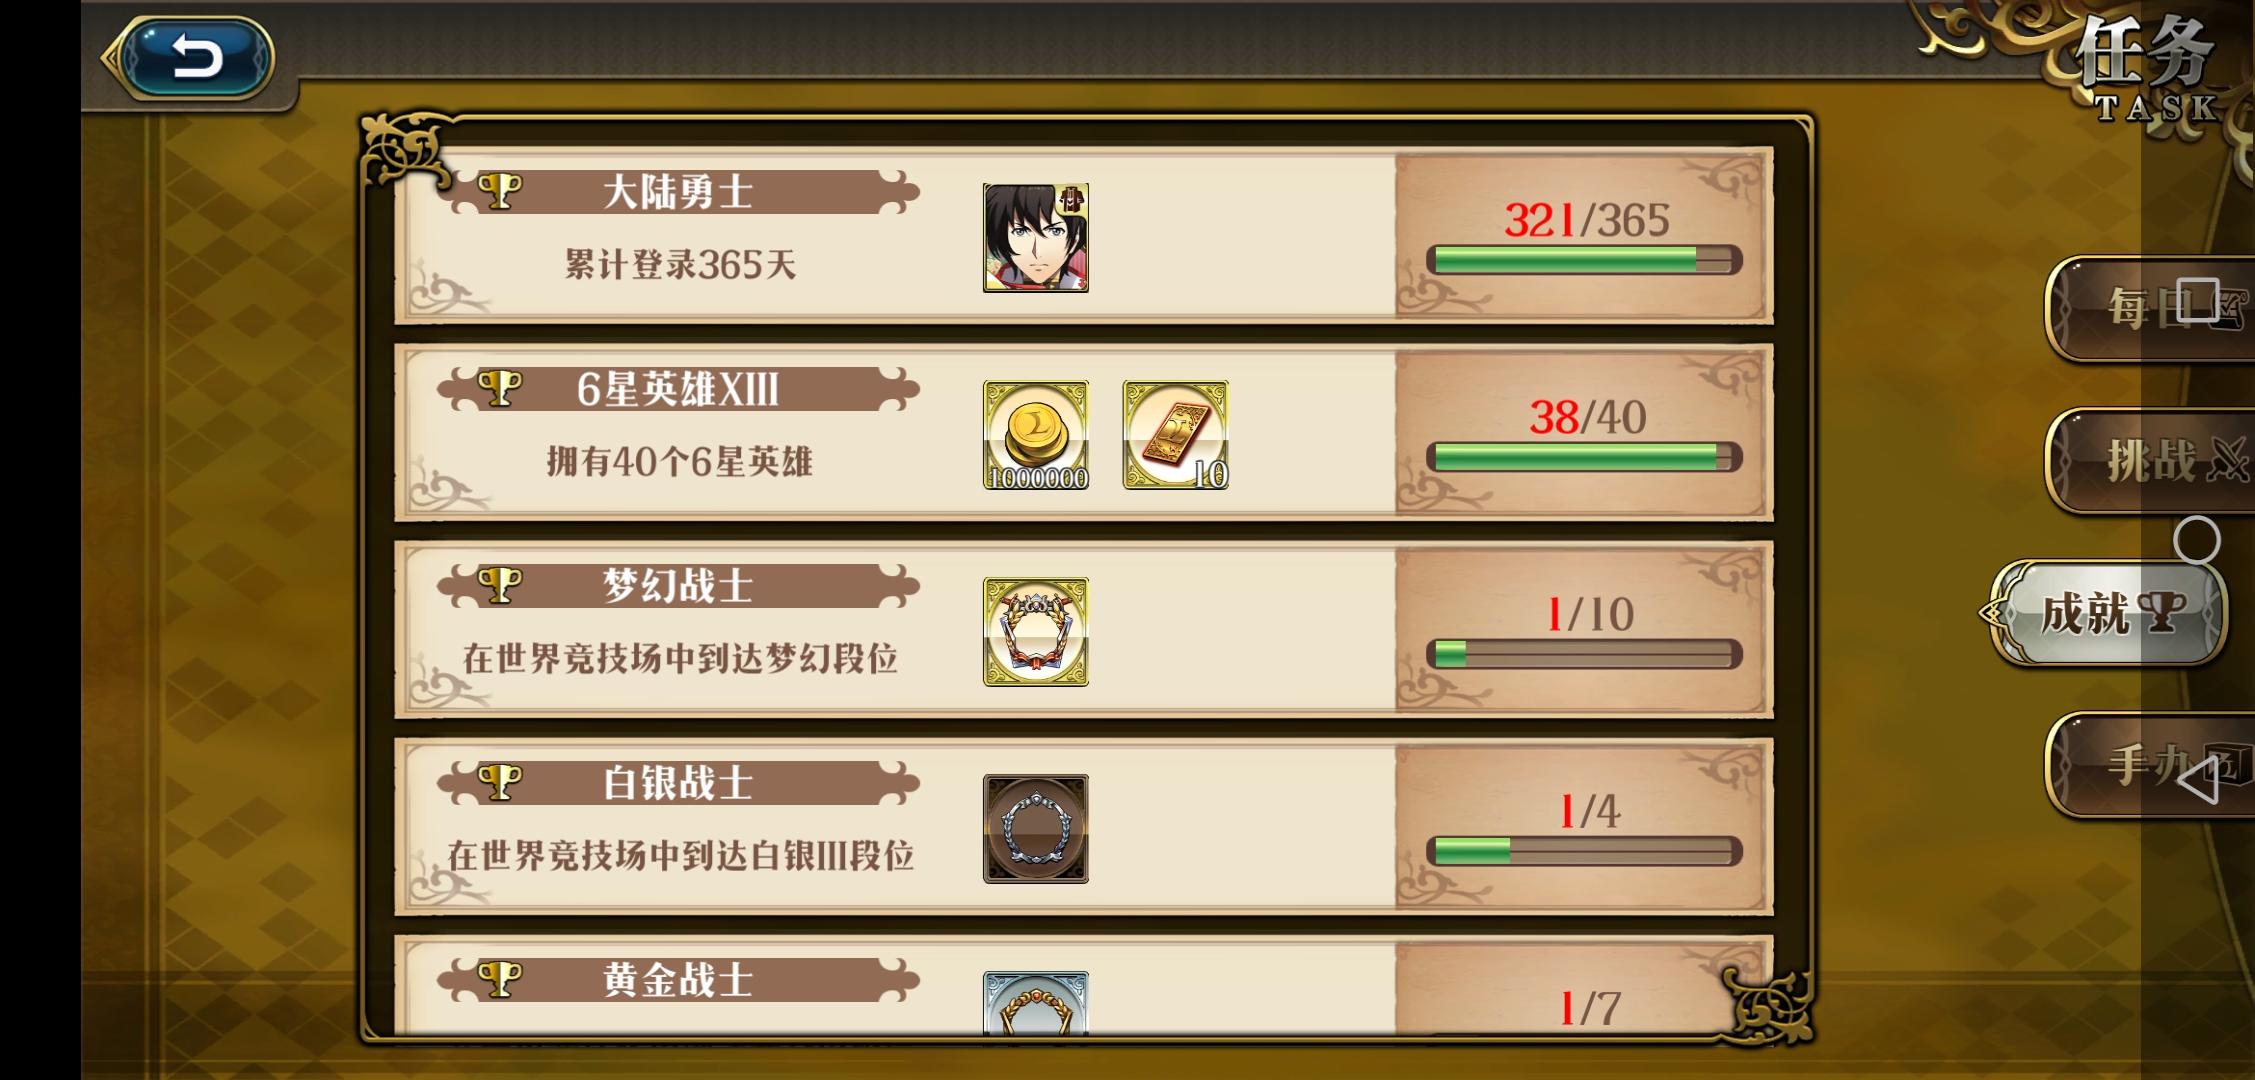
Task: Tap the Android recent apps square
Action: (2197, 300)
